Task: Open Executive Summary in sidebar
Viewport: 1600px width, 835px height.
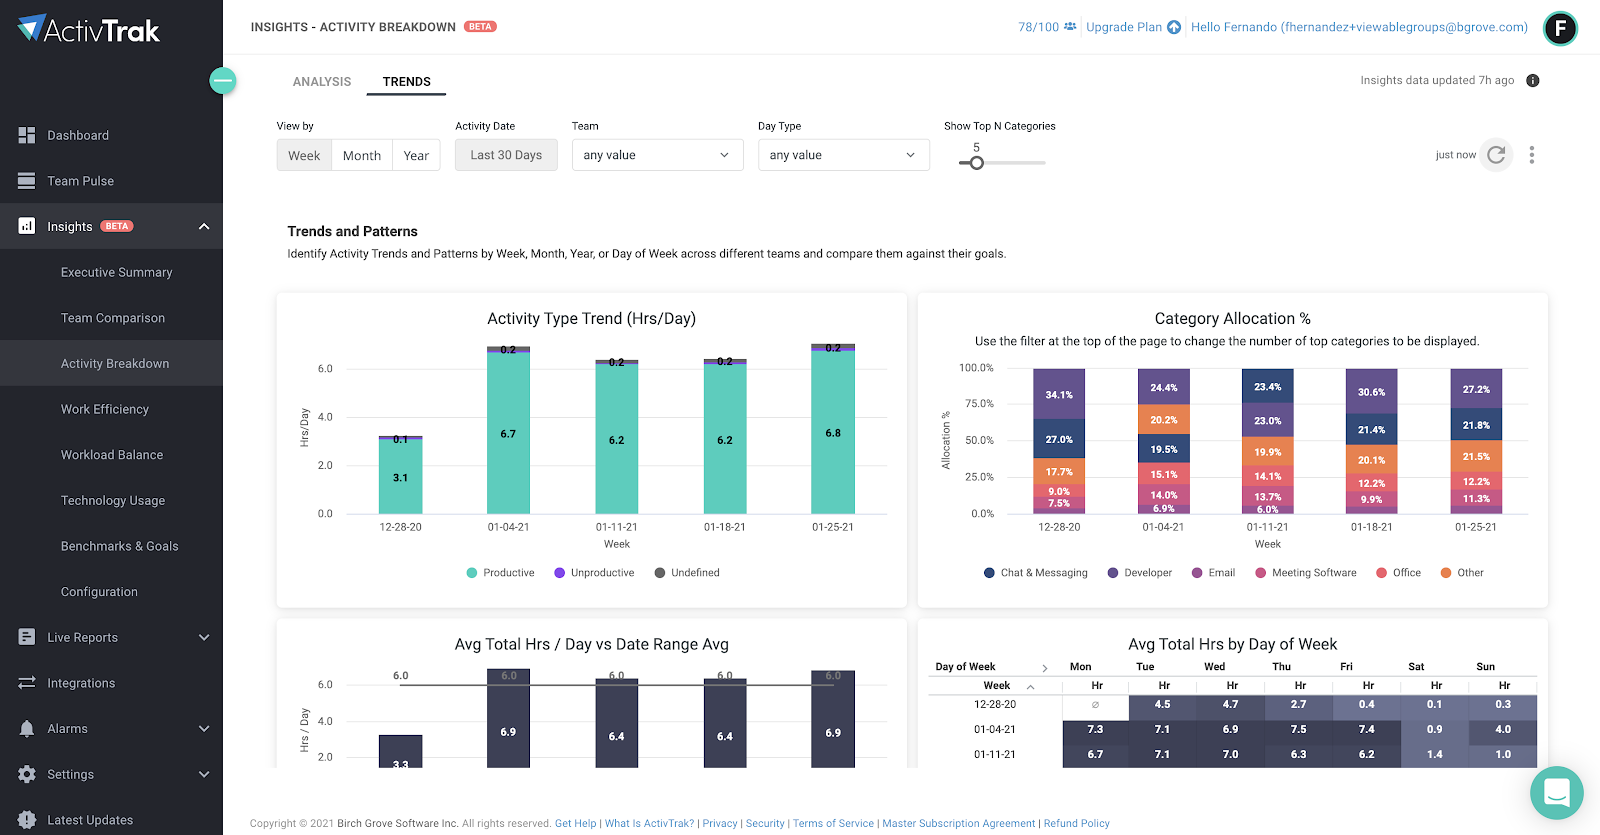Action: (116, 272)
